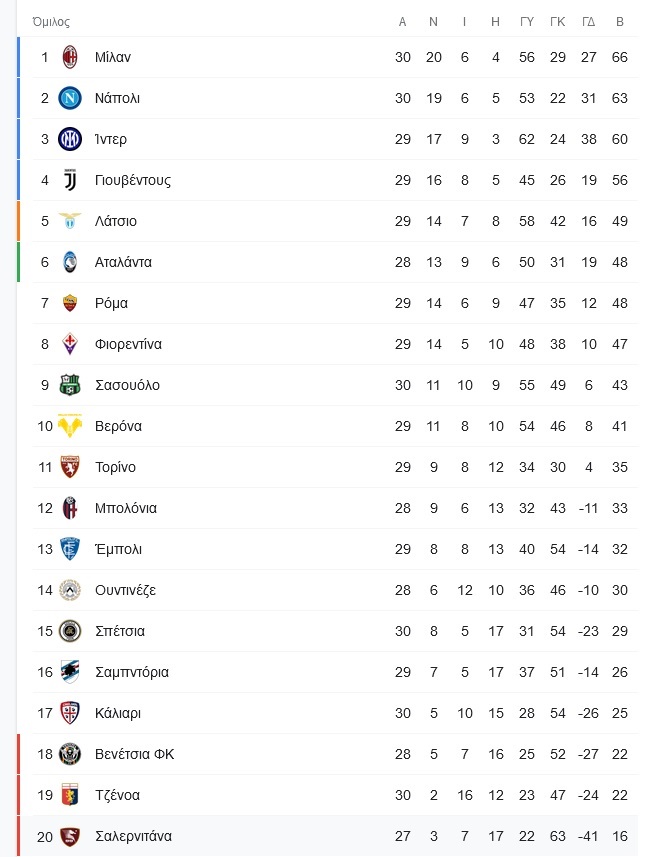Click the Όμιλος column header
This screenshot has width=647, height=857.
tap(51, 22)
